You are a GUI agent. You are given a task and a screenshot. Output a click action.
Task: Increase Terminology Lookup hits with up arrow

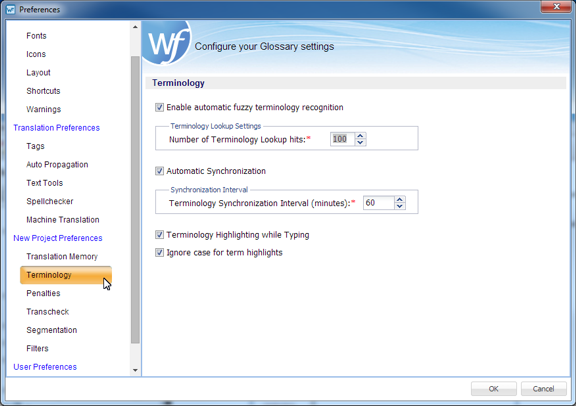(360, 136)
